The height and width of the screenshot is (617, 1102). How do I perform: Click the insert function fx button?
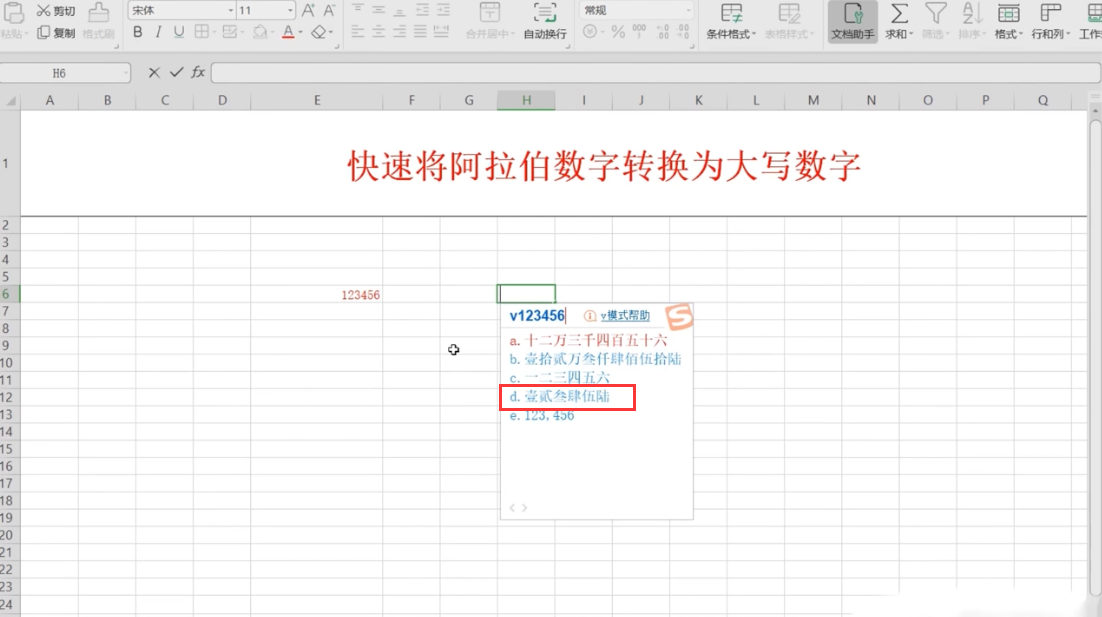[x=198, y=72]
